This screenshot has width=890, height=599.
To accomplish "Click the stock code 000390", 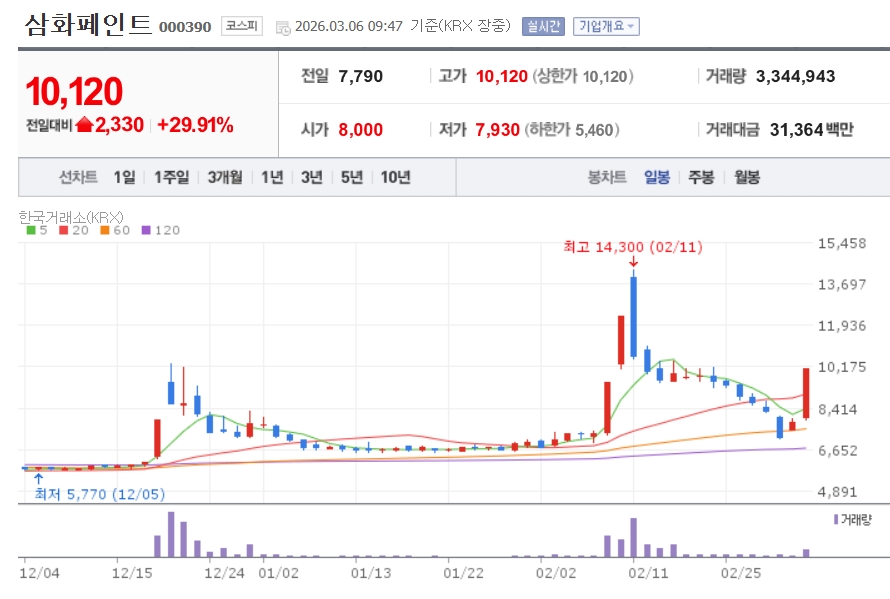I will click(x=185, y=27).
